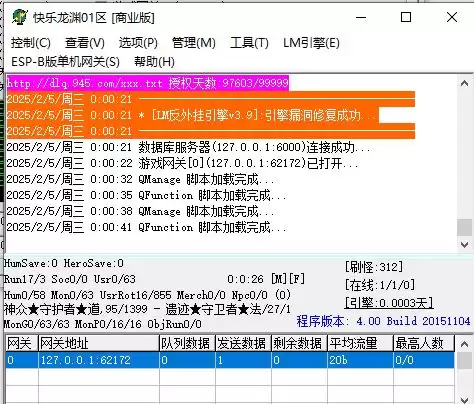Select the 0:00:41 QFunction log line
The image size is (474, 404).
pyautogui.click(x=147, y=227)
